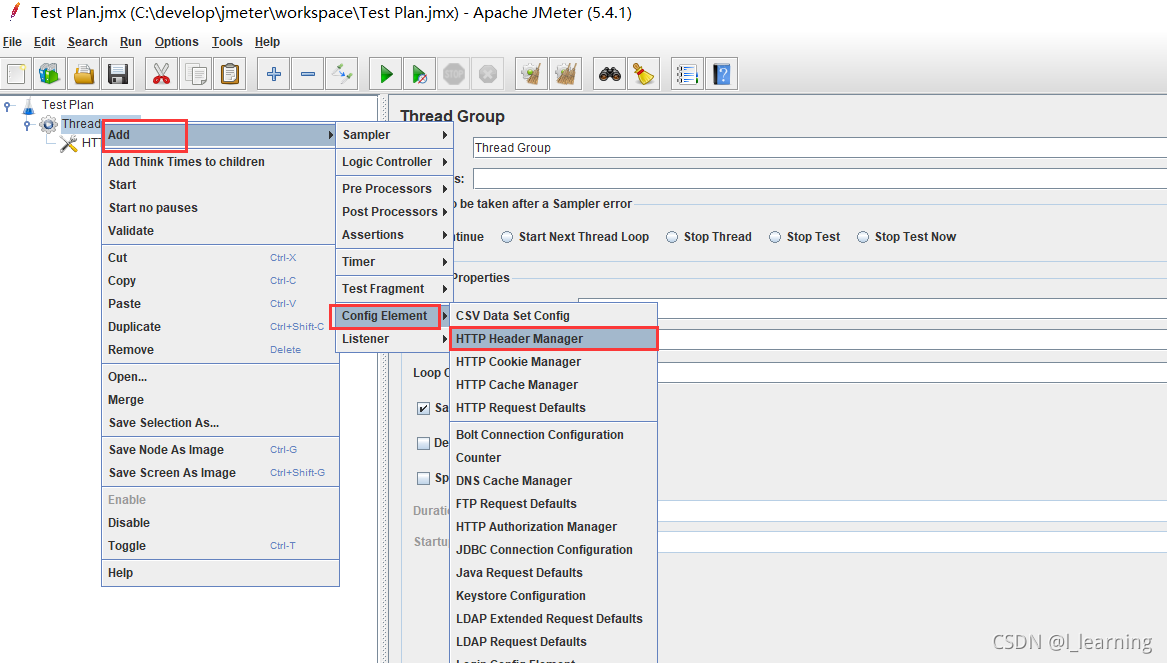This screenshot has height=663, width=1167.
Task: Choose HTTP Request Defaults
Action: coord(554,408)
